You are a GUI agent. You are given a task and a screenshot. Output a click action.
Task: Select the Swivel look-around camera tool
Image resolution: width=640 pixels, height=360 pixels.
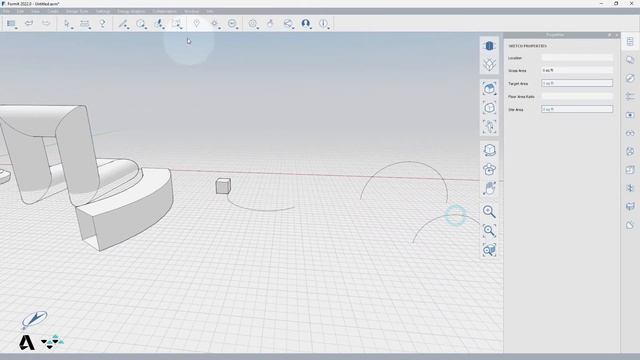pos(489,169)
